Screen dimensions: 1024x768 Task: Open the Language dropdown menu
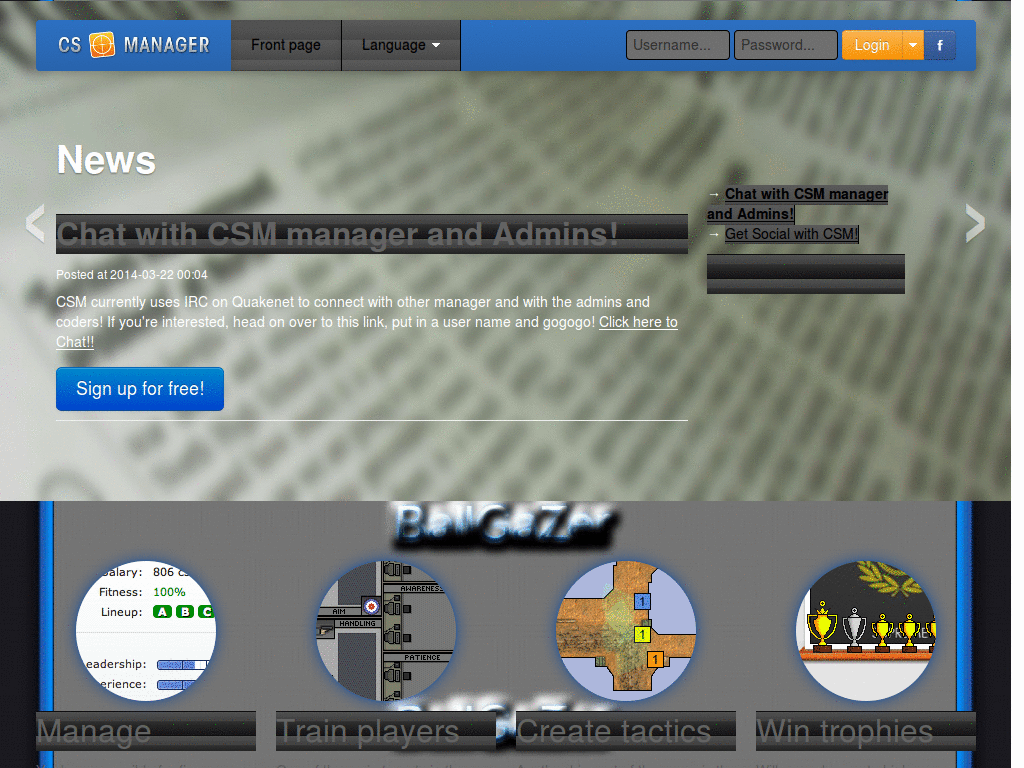[x=401, y=45]
